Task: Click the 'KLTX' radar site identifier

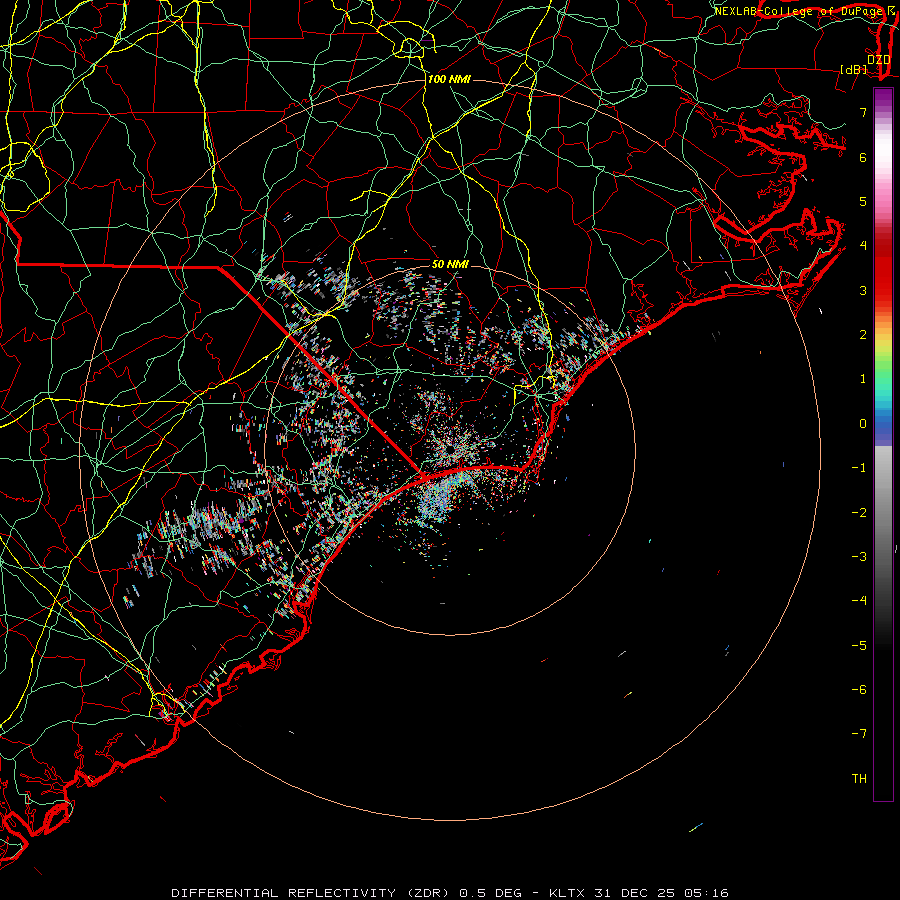Action: pyautogui.click(x=567, y=893)
